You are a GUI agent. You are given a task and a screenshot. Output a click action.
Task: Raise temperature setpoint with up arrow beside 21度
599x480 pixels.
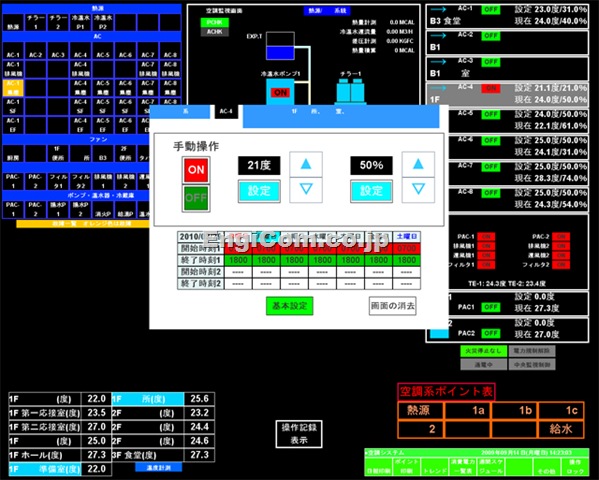click(306, 164)
